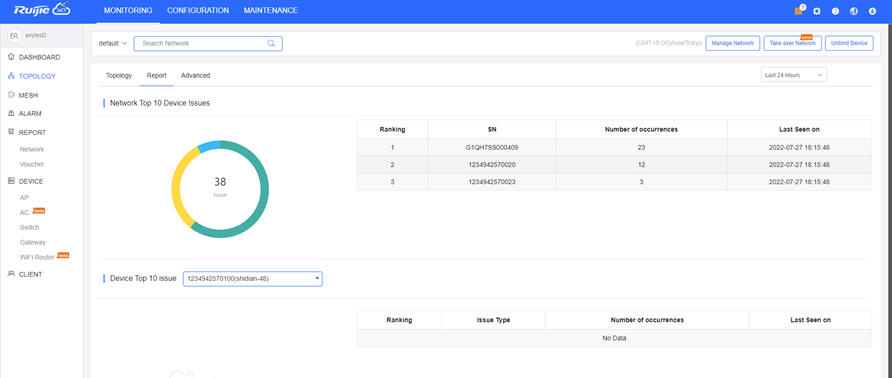This screenshot has width=892, height=378.
Task: Open Network under Report in sidebar
Action: [x=32, y=149]
